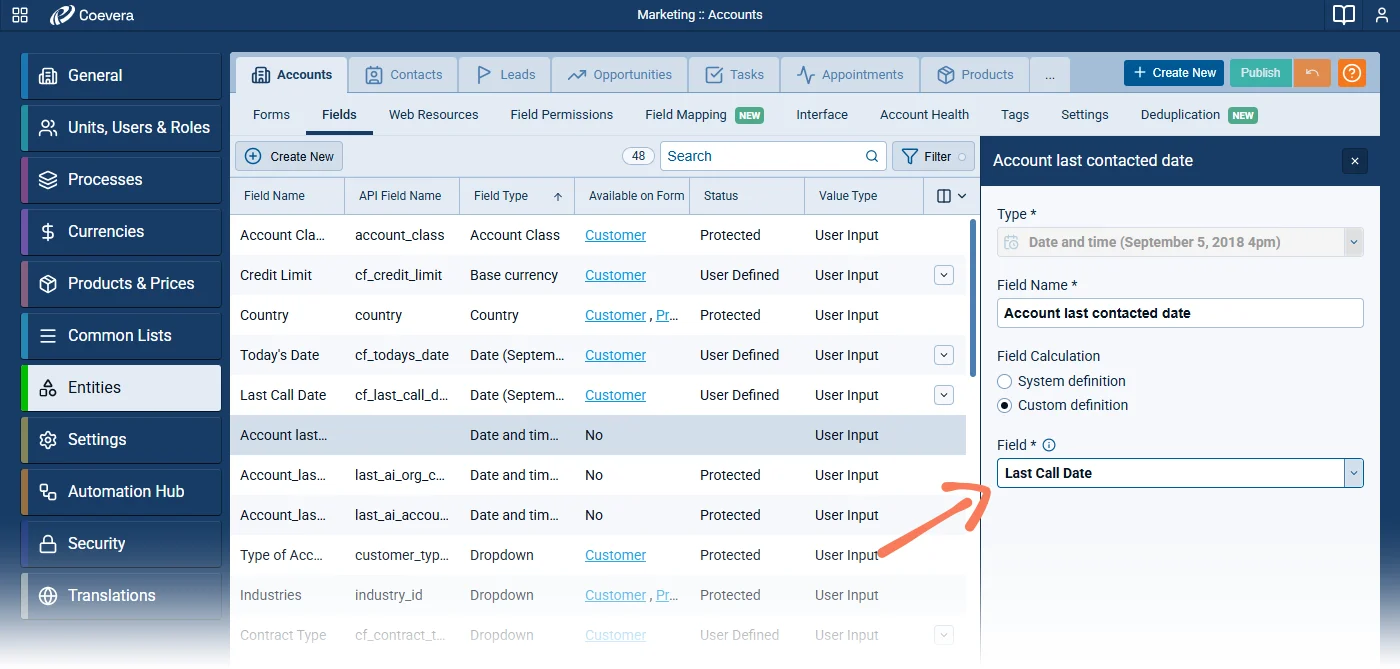Screen dimensions: 1400x669
Task: Expand the Last Call Date row dropdown arrow
Action: [x=944, y=395]
